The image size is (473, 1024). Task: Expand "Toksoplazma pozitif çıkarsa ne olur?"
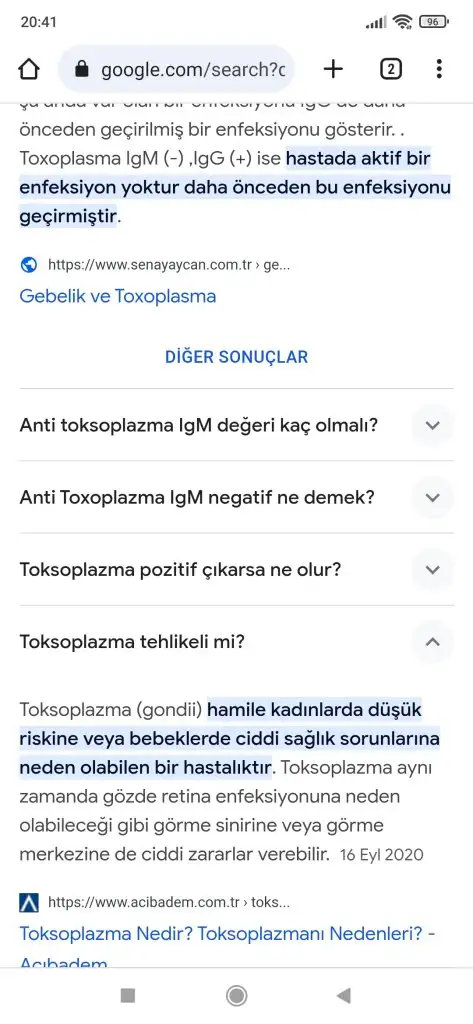236,569
